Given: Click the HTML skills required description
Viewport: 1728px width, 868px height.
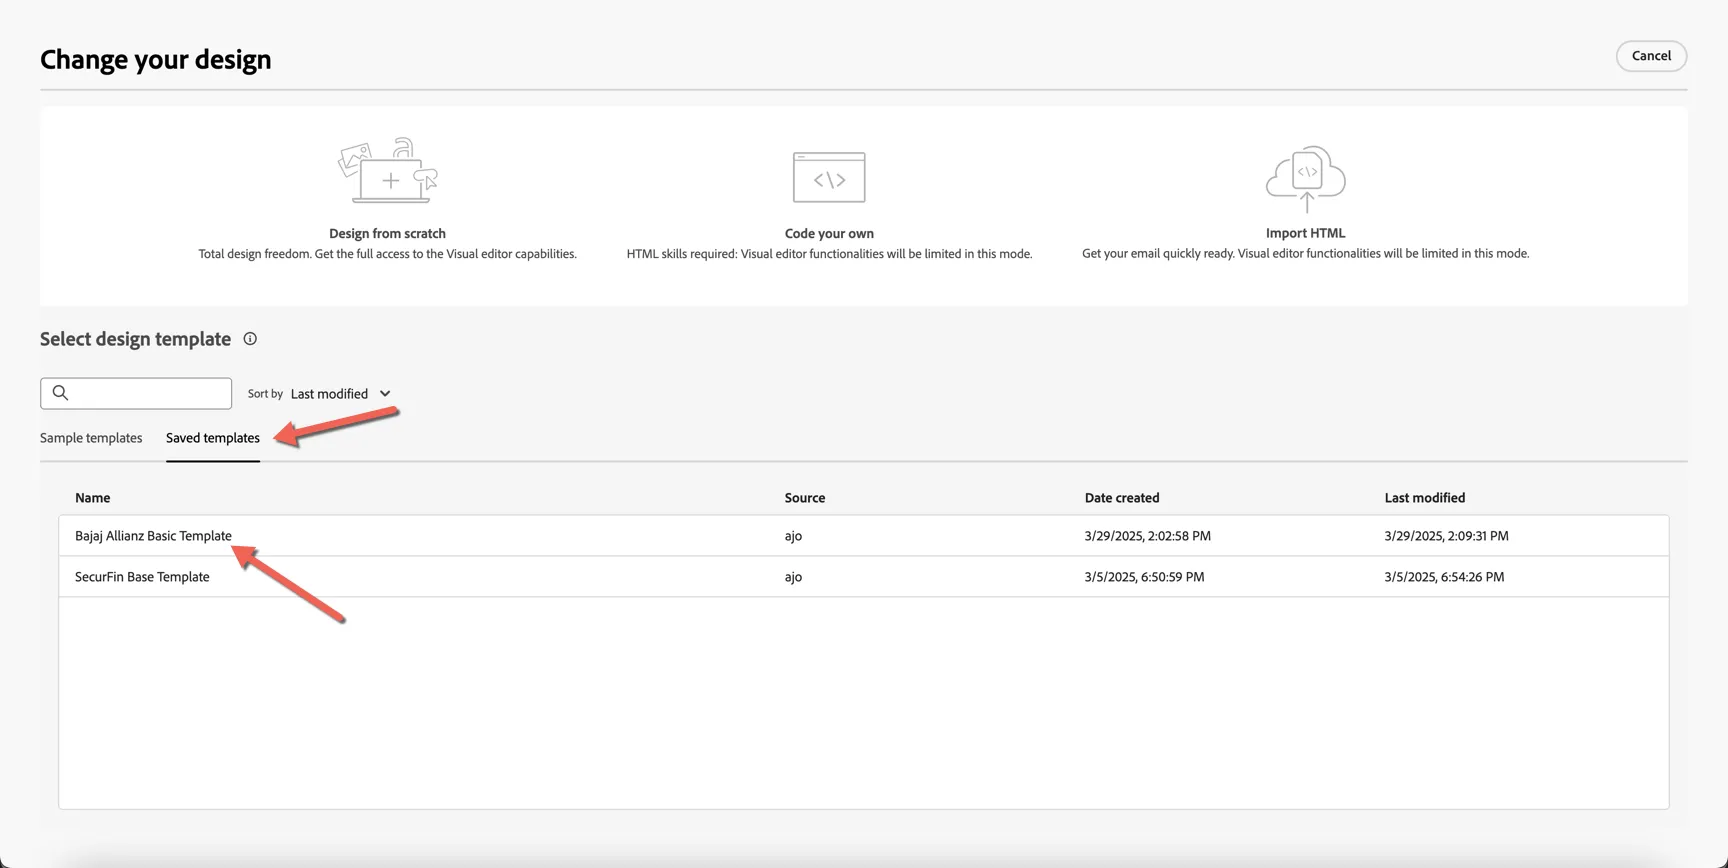Looking at the screenshot, I should pyautogui.click(x=829, y=254).
